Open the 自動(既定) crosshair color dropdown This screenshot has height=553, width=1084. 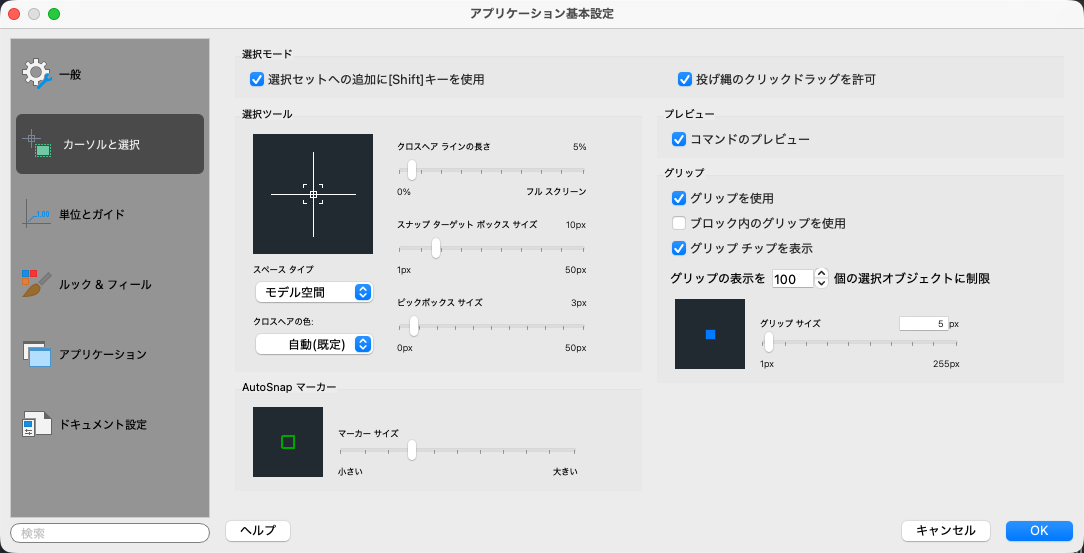314,344
